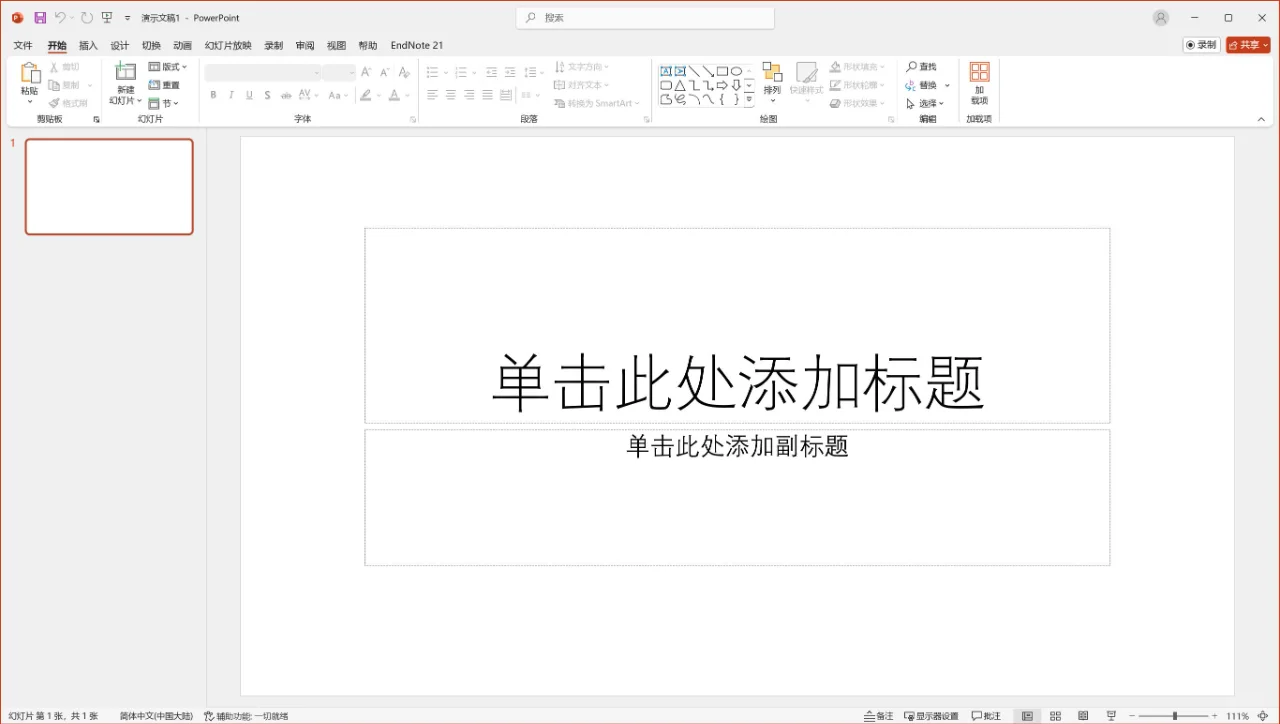Open the EndNote 21 ribbon tab

click(x=417, y=45)
